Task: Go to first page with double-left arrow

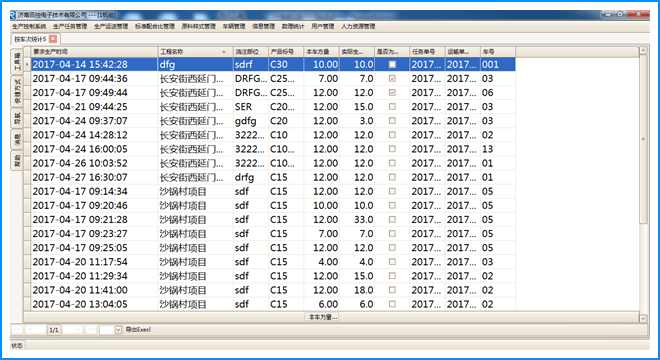Action: (x=17, y=330)
